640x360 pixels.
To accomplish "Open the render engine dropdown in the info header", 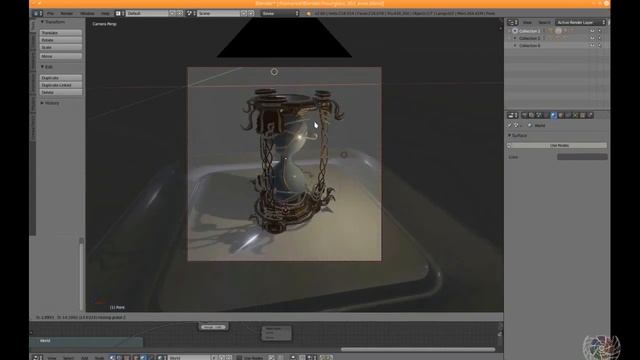I will coord(280,13).
